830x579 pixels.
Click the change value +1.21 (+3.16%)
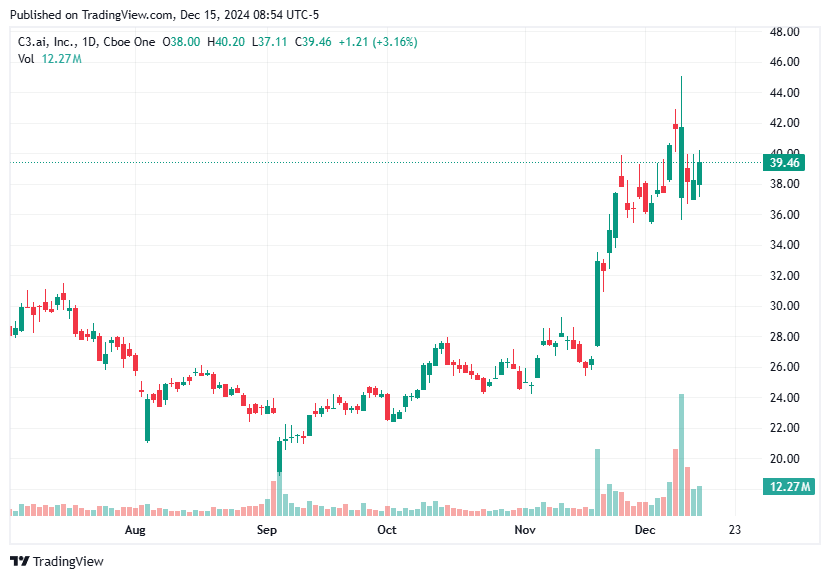(x=378, y=42)
